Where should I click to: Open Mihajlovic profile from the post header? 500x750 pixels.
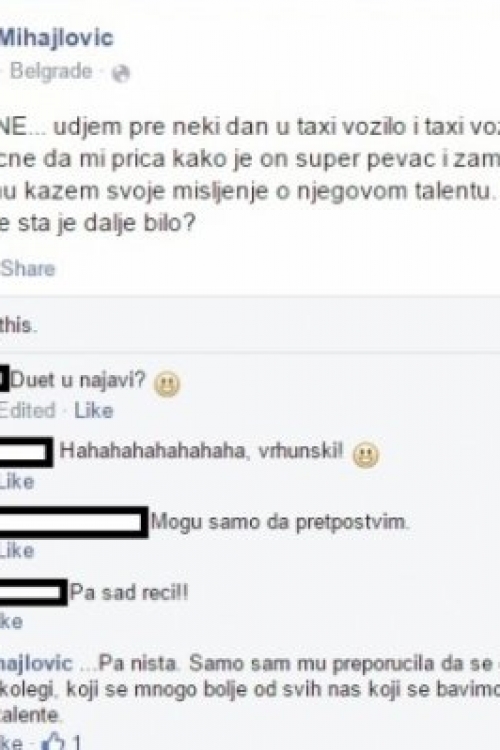(x=56, y=38)
